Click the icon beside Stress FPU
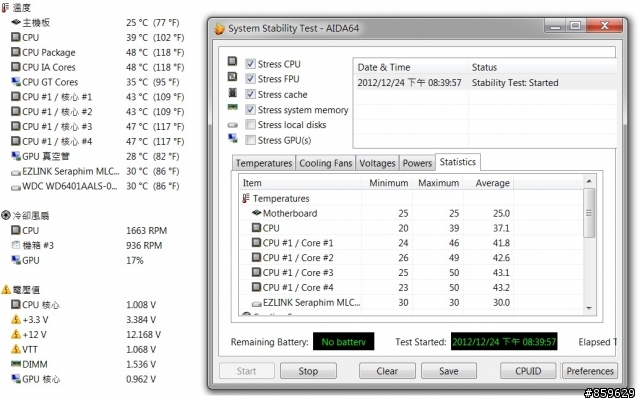Image resolution: width=640 pixels, height=401 pixels. point(232,77)
